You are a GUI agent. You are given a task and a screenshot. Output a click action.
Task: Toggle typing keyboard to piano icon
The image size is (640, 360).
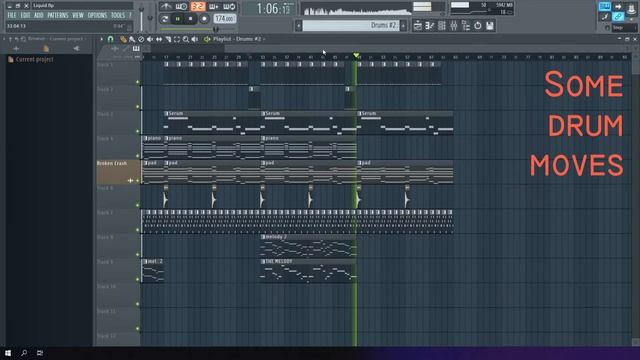[x=604, y=6]
